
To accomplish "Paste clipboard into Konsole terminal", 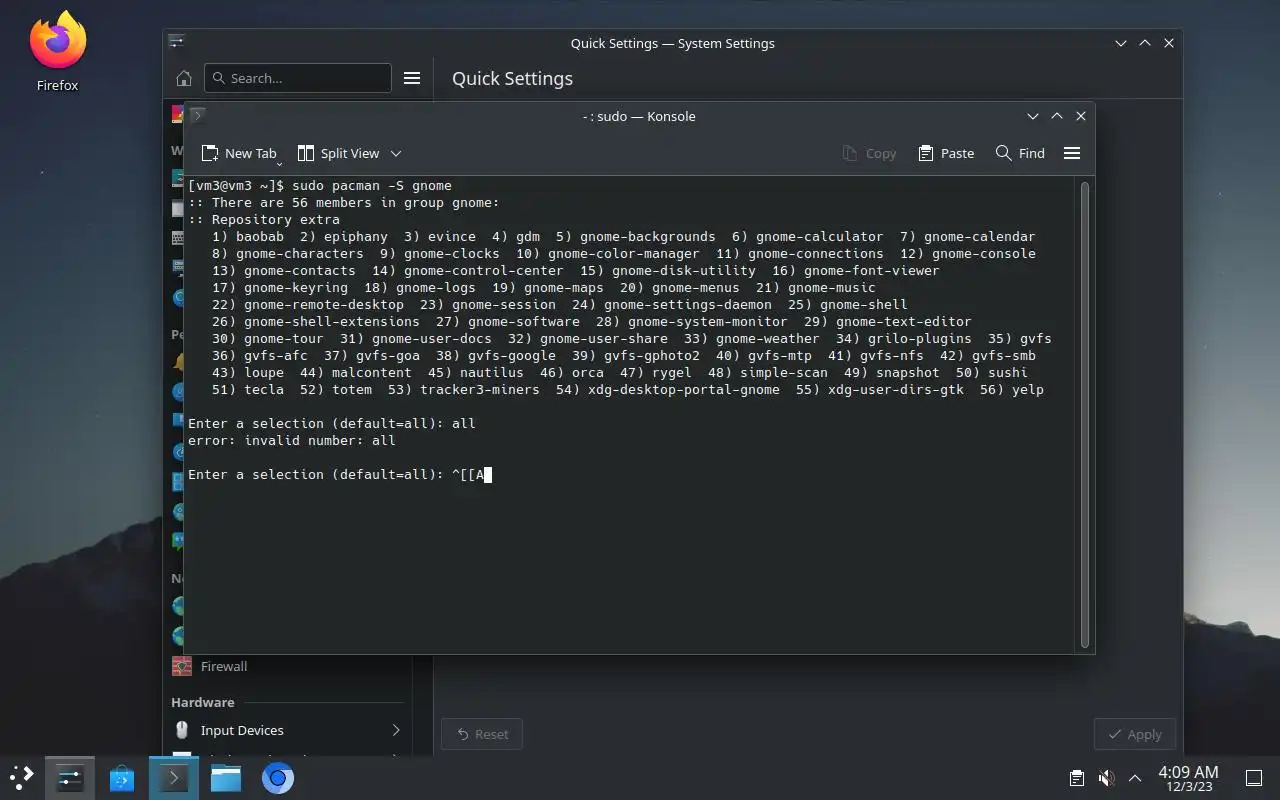I will coord(946,153).
